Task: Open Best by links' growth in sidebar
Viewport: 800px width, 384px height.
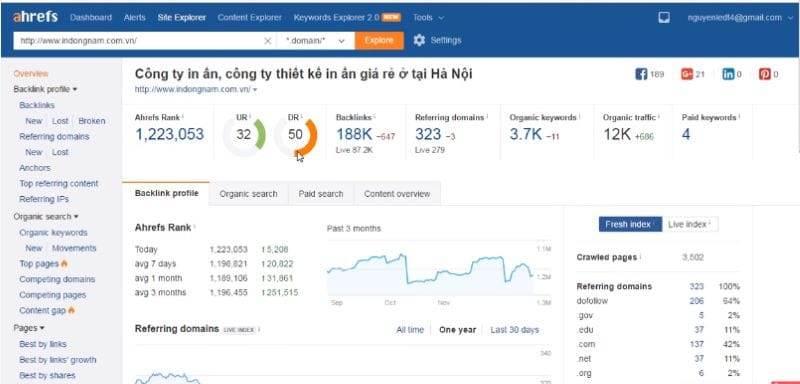Action: click(58, 360)
